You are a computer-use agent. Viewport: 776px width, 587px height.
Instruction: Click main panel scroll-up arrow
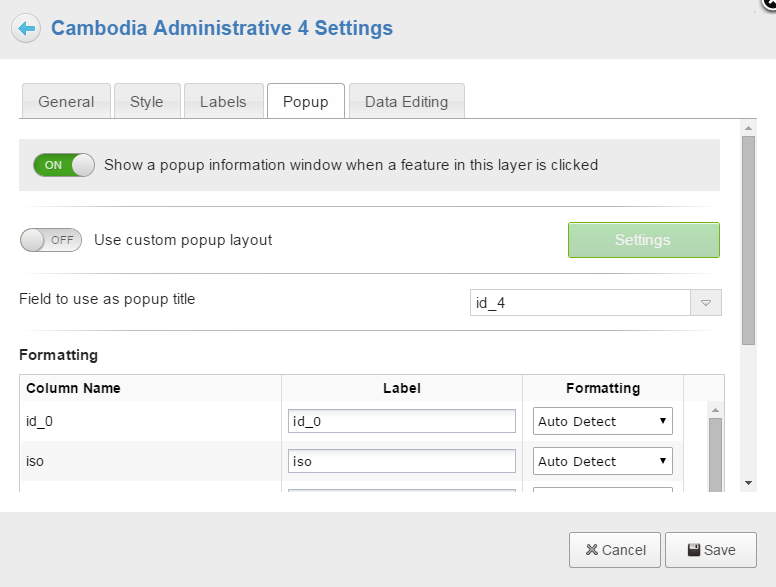tap(748, 128)
